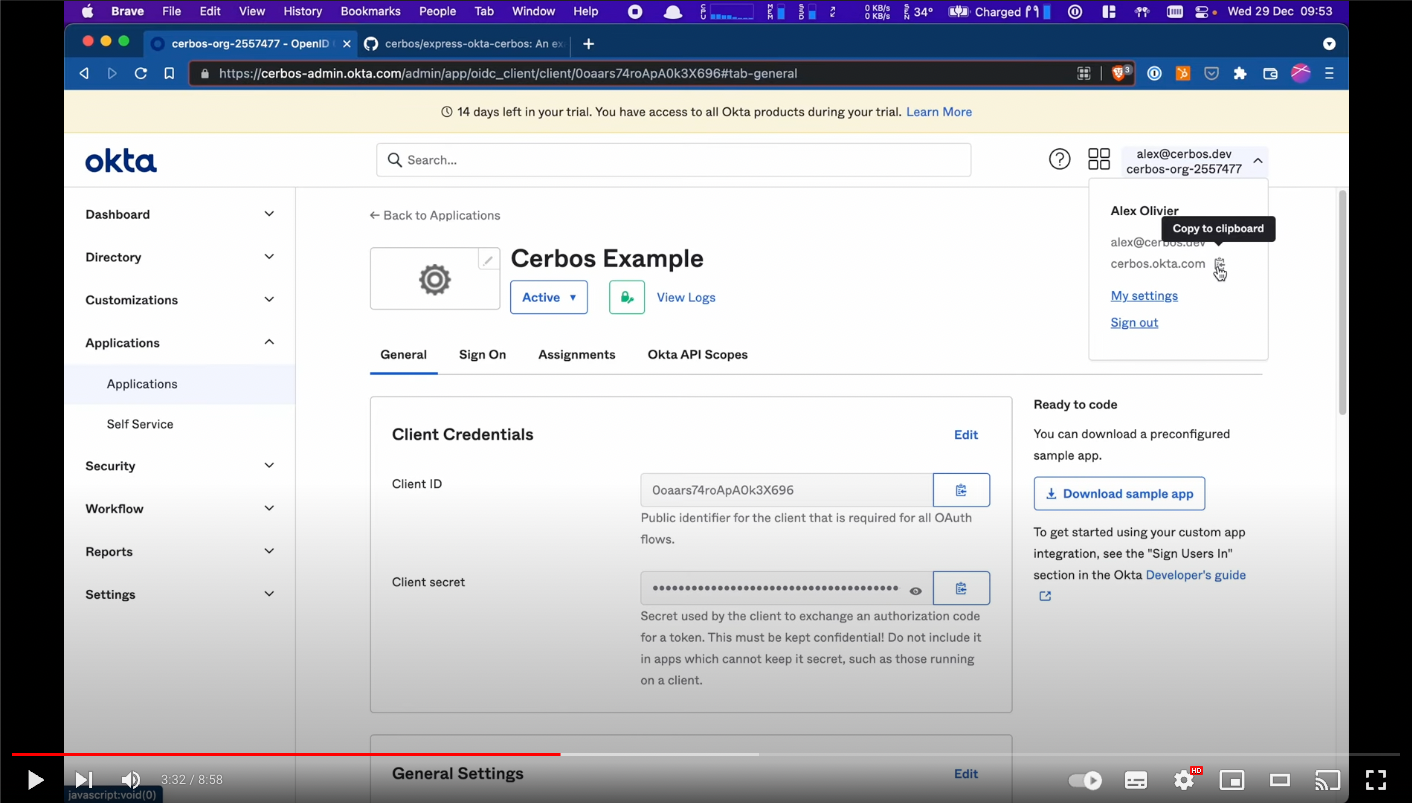Open the Apple menu
The height and width of the screenshot is (803, 1412).
point(87,11)
